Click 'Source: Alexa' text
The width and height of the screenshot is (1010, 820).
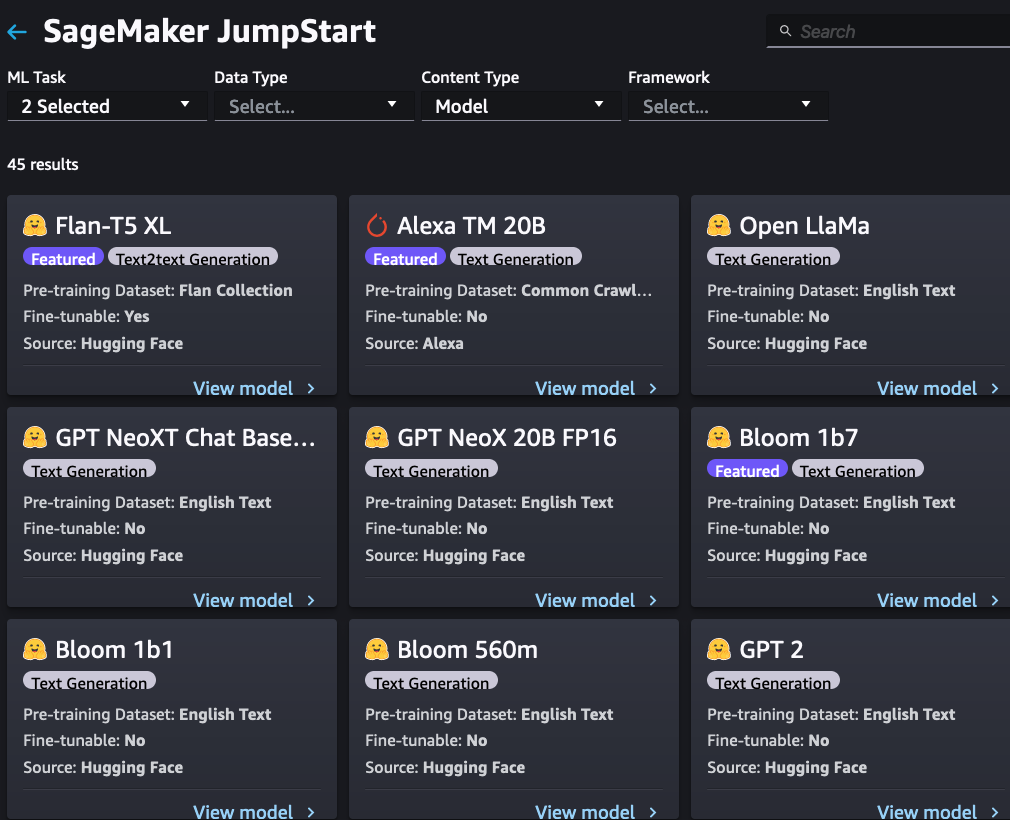click(x=414, y=343)
